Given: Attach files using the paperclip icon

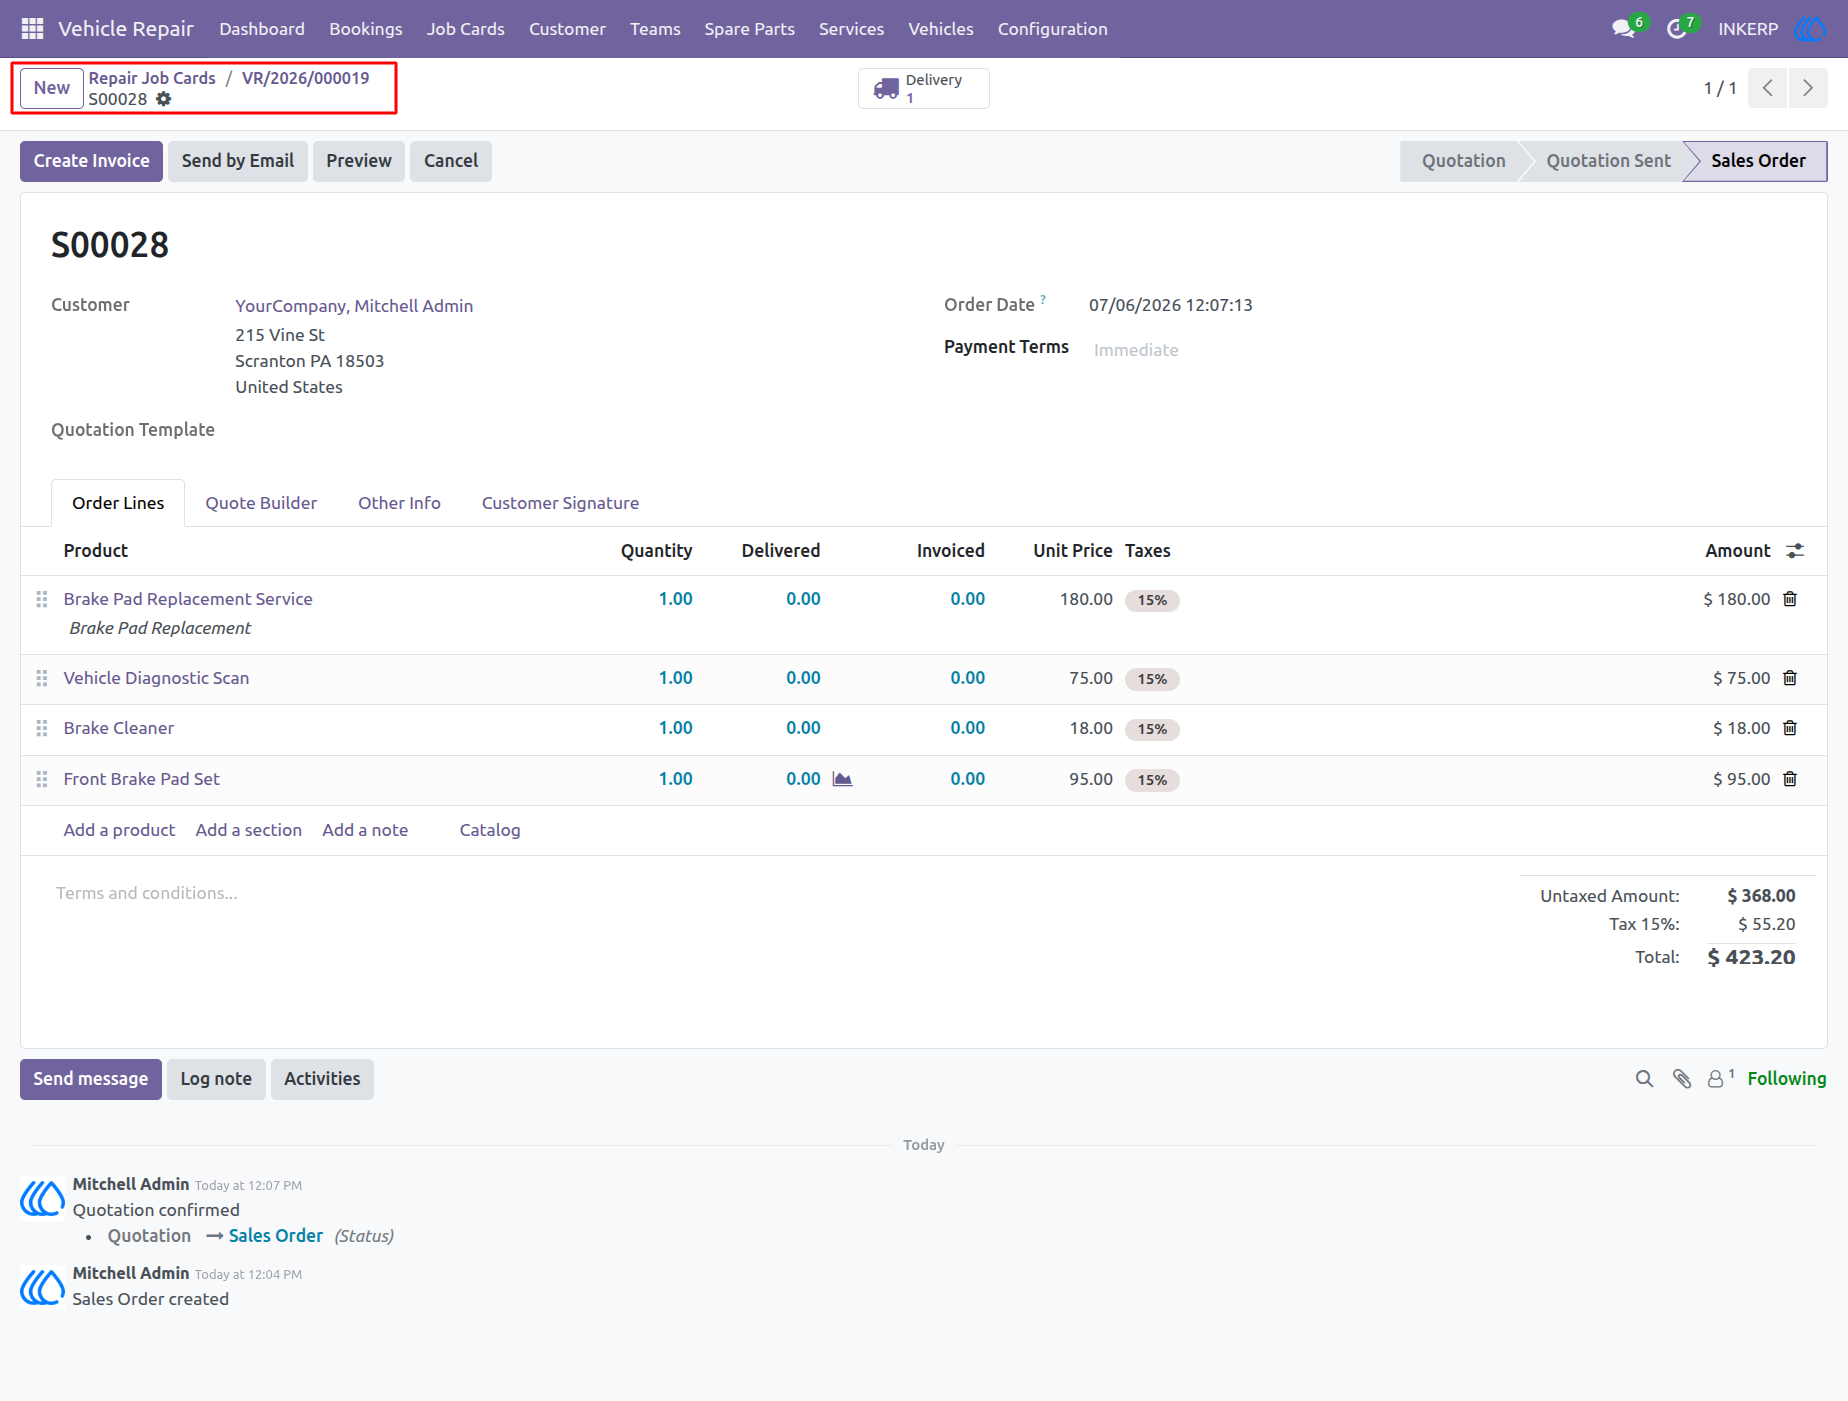Looking at the screenshot, I should pyautogui.click(x=1682, y=1079).
